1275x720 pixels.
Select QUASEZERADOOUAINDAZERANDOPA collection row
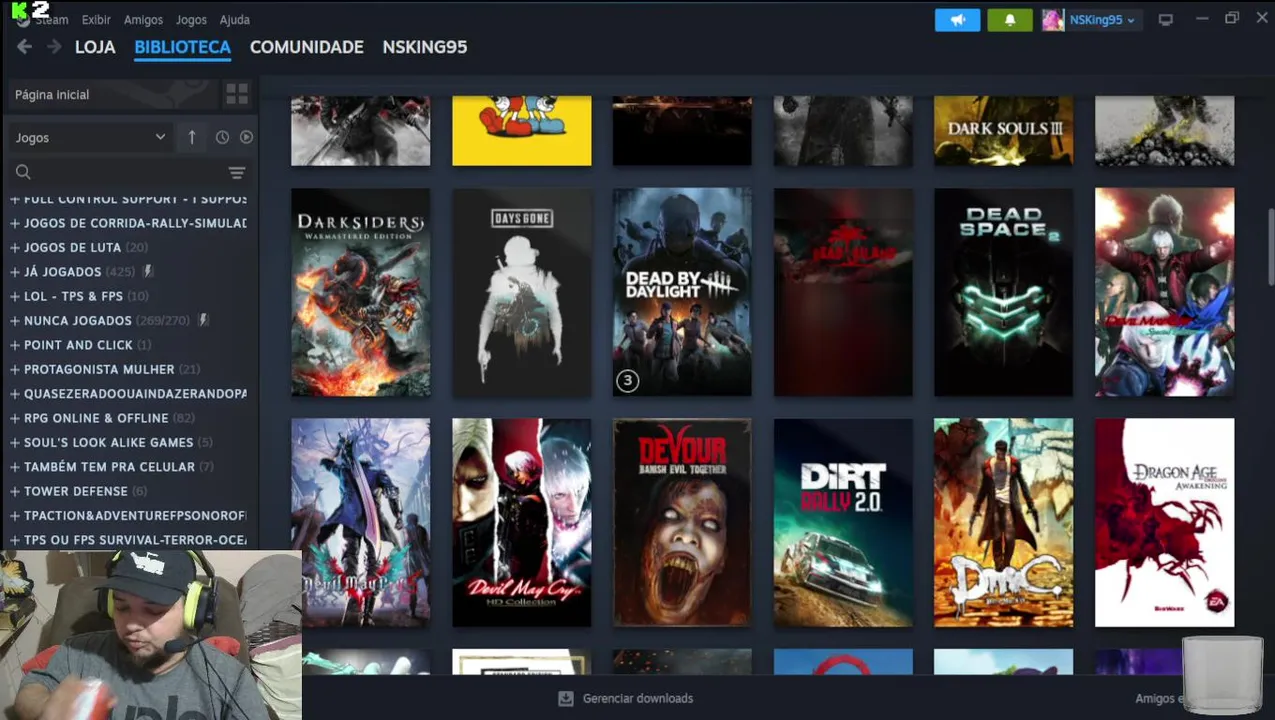(x=130, y=394)
